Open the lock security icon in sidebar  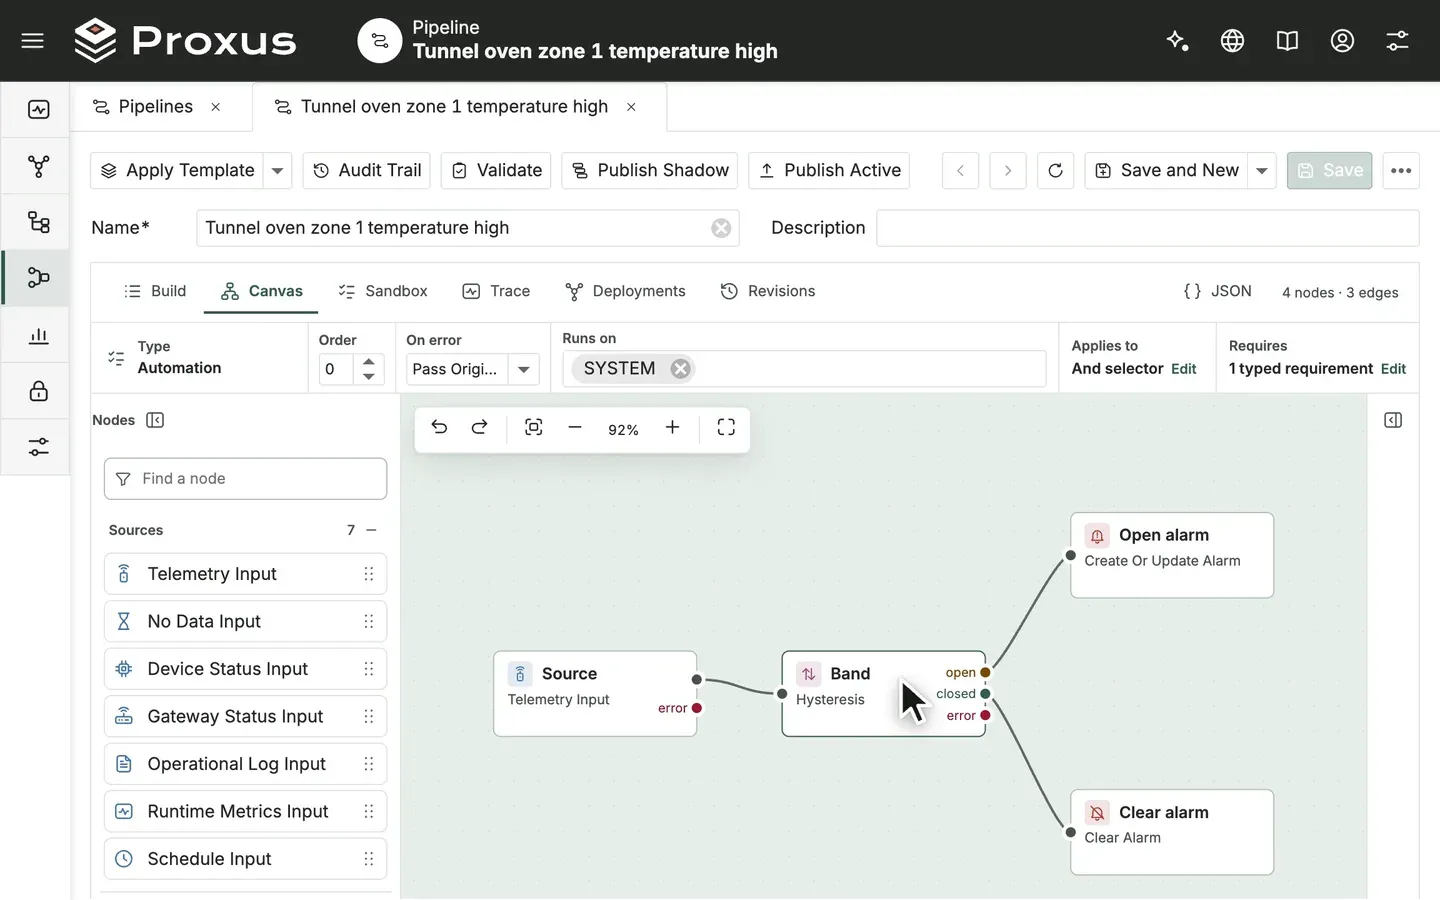pyautogui.click(x=39, y=390)
